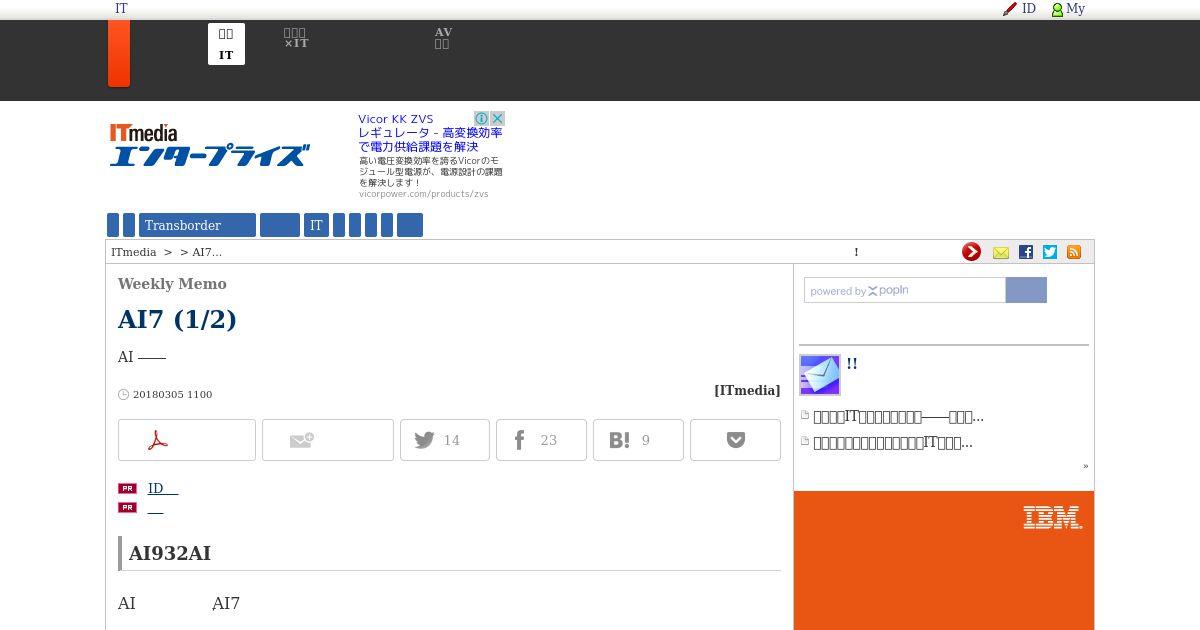Click the blue search submit button
1200x630 pixels.
pos(1026,290)
